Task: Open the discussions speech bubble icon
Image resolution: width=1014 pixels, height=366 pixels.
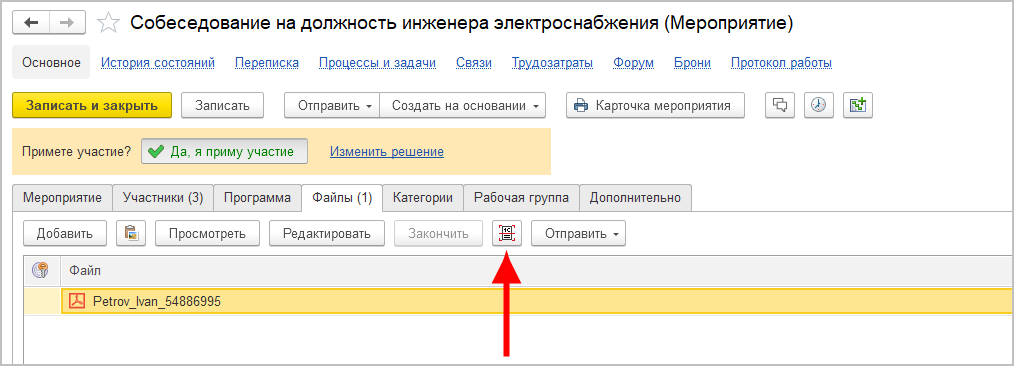Action: coord(780,105)
